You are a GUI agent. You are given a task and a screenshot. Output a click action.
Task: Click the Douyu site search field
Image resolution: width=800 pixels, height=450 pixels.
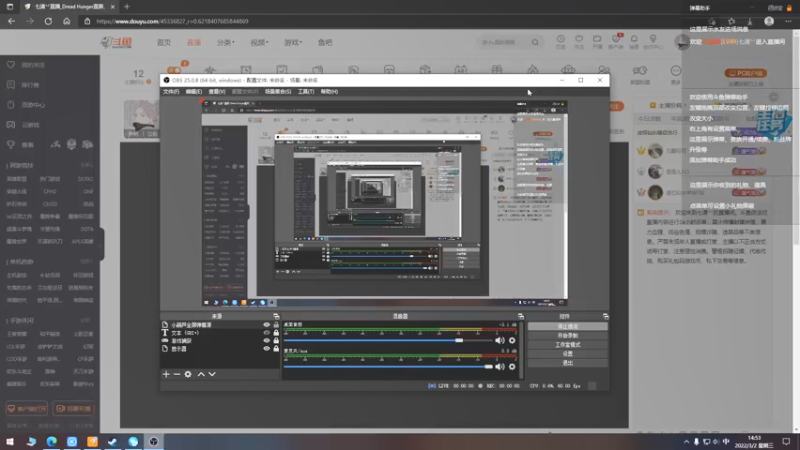(504, 42)
